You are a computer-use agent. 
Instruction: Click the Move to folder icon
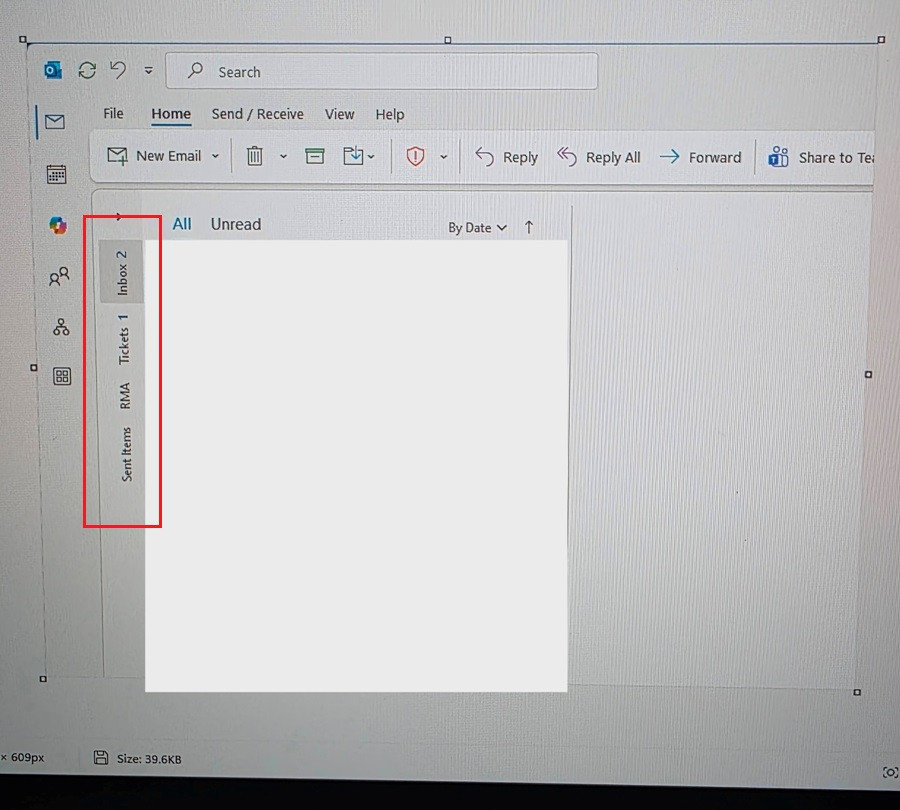point(353,156)
